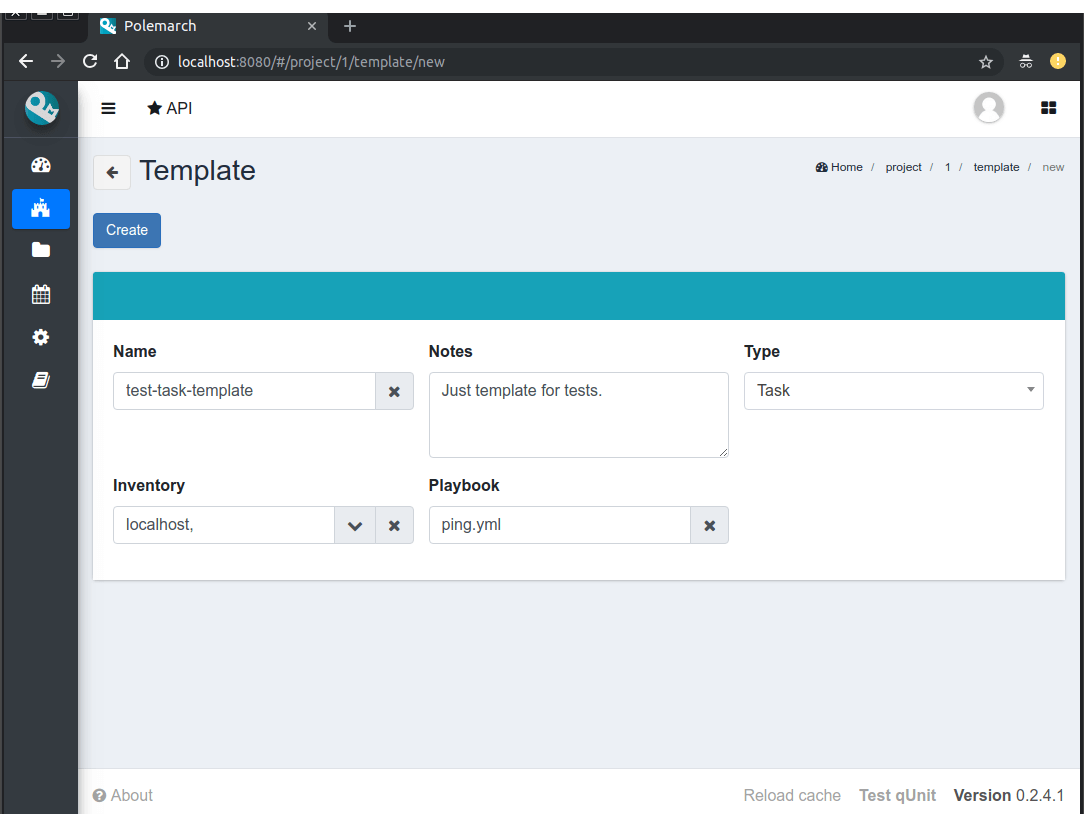The height and width of the screenshot is (827, 1084).
Task: Click the 'new' breadcrumb text
Action: (1053, 167)
